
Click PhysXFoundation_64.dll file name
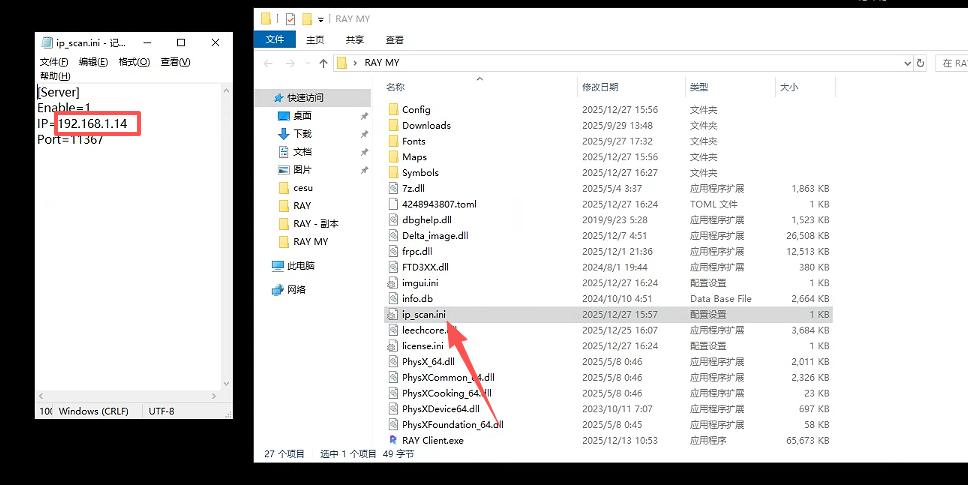tap(453, 425)
